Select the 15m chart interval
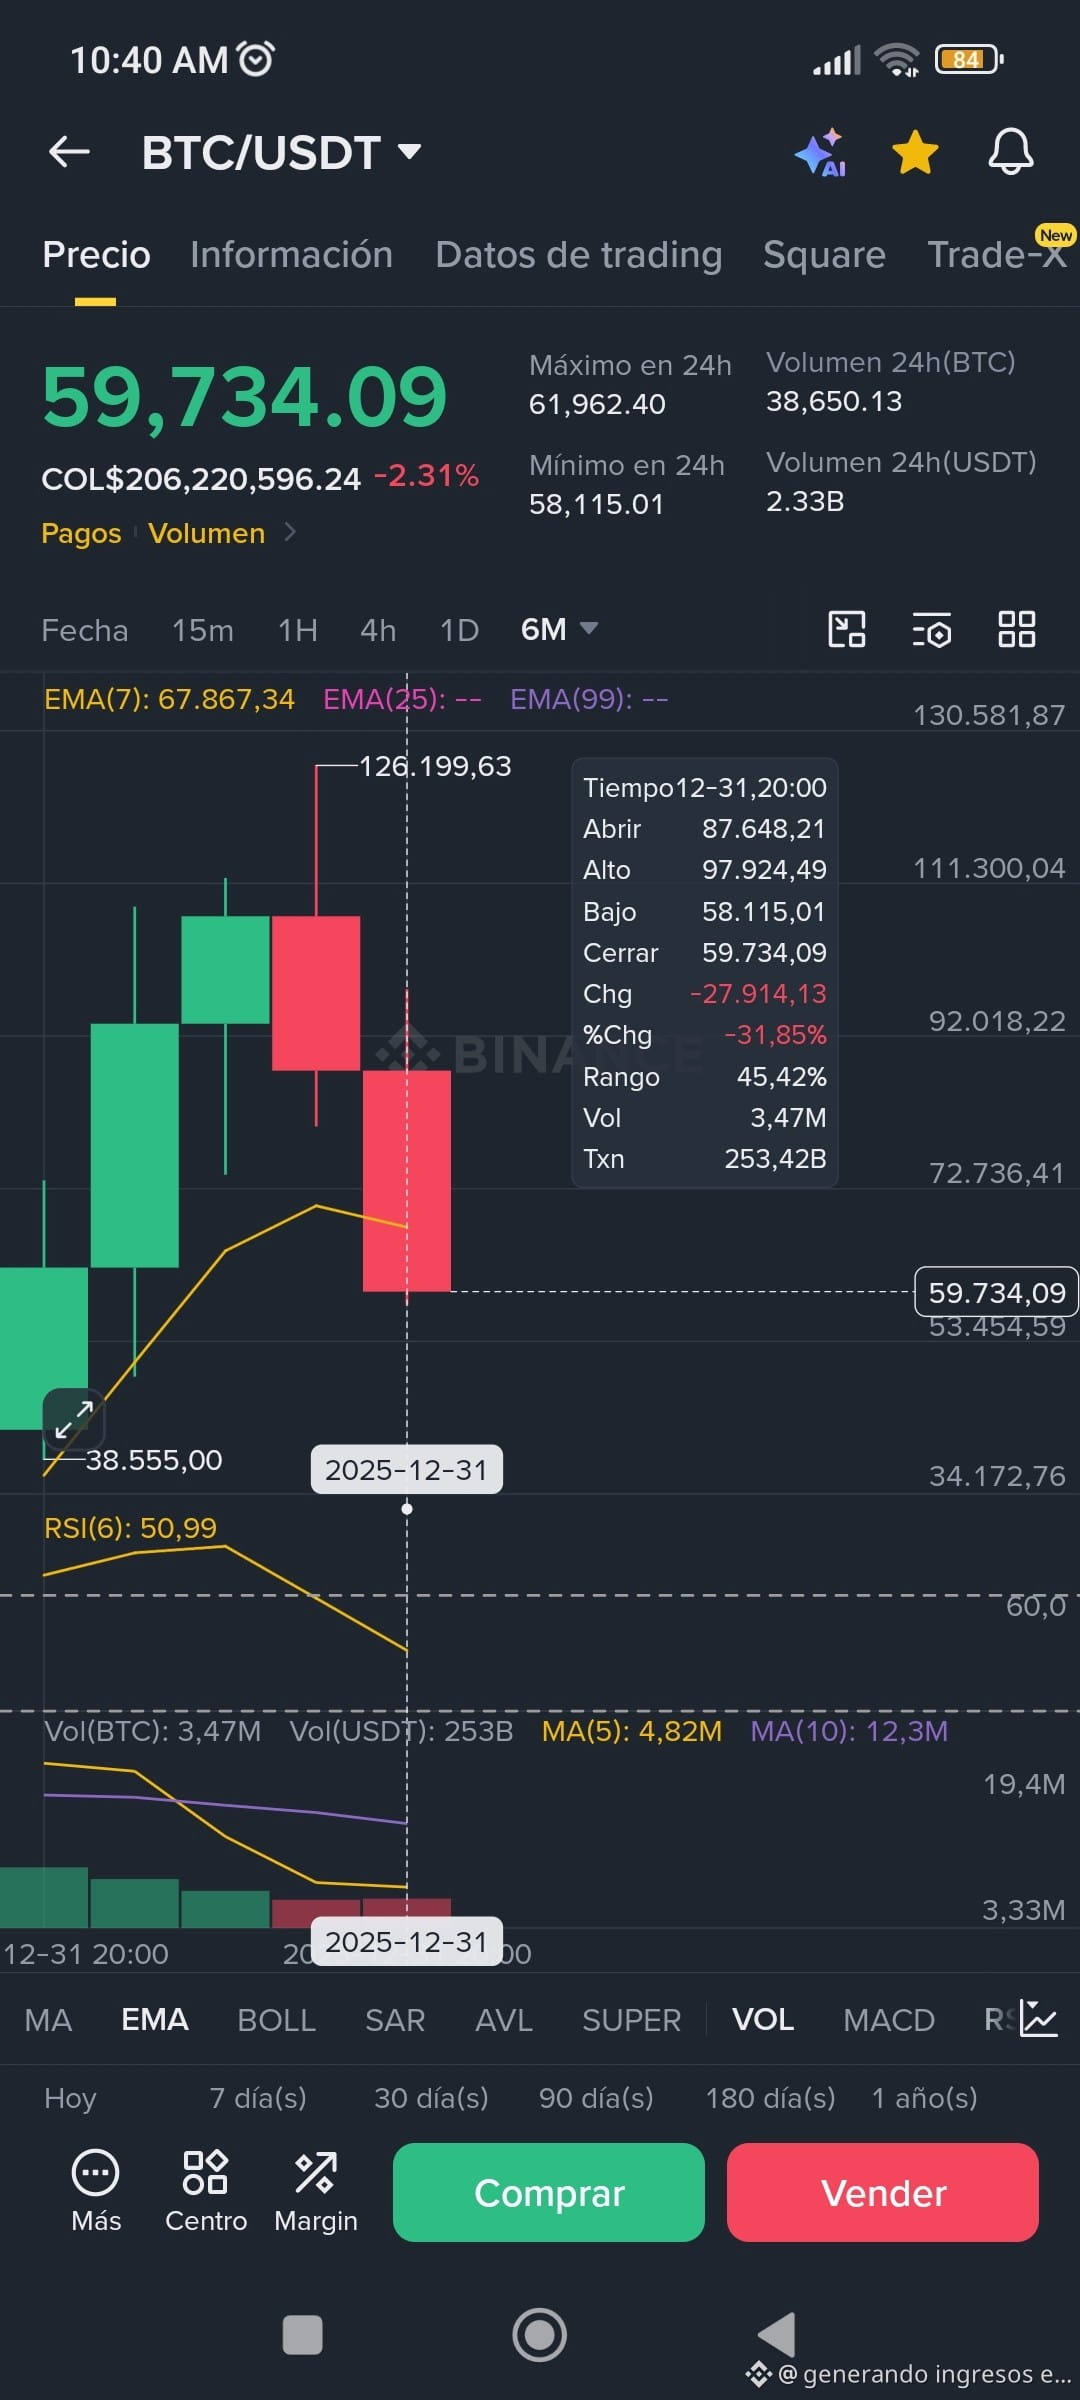 [x=202, y=630]
